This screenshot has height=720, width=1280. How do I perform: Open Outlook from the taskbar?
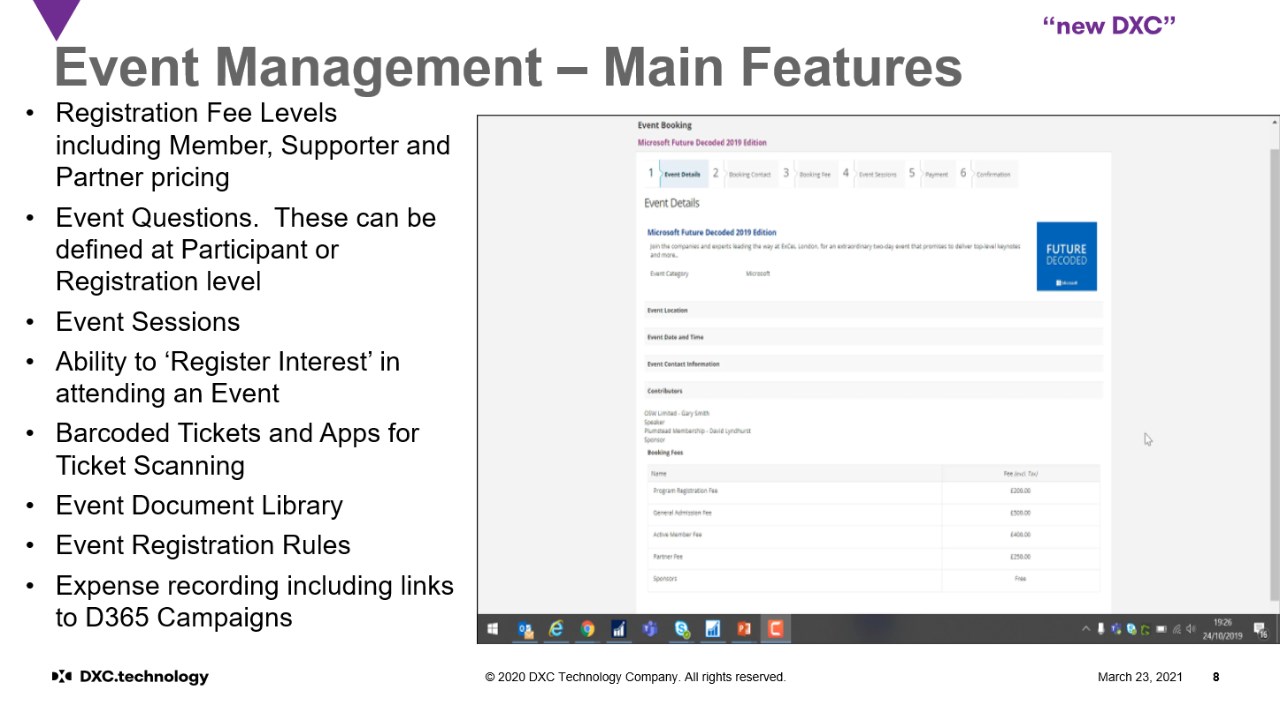point(525,629)
